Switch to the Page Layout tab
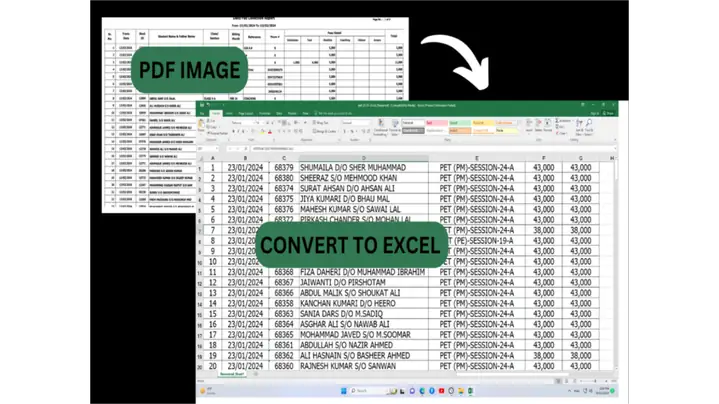This screenshot has width=719, height=404. 245,113
